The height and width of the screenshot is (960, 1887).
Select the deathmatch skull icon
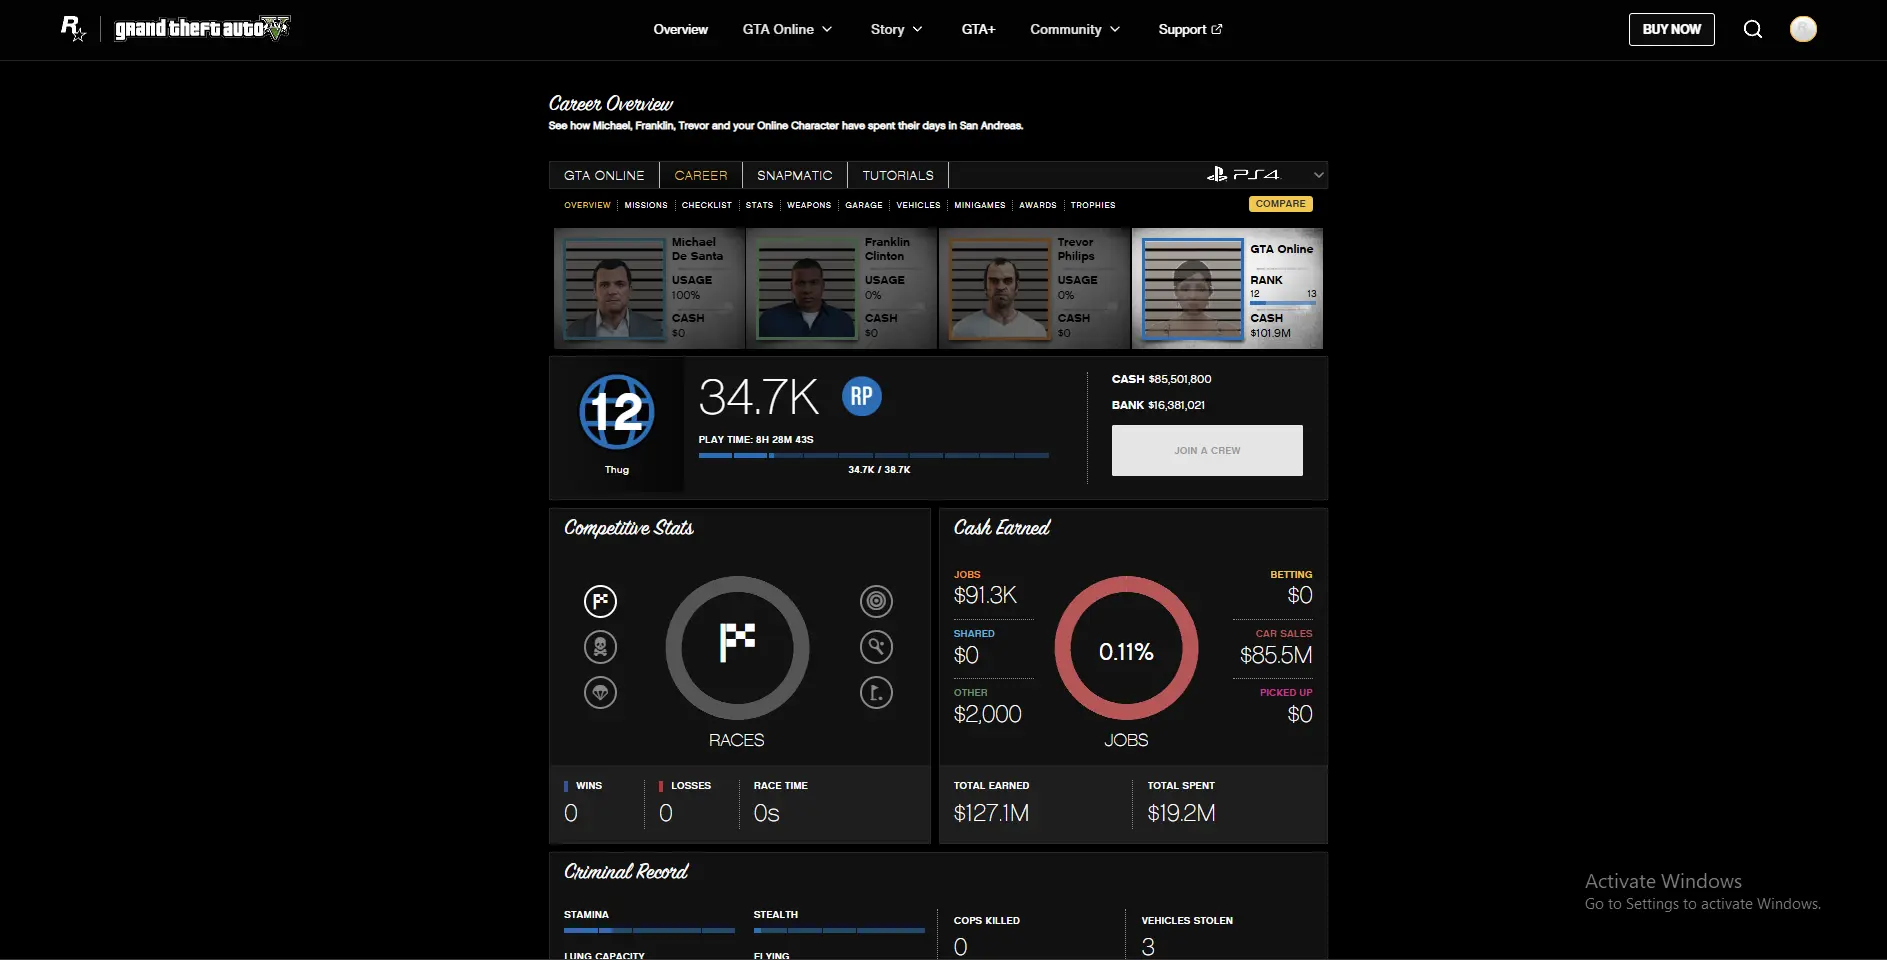coord(600,647)
